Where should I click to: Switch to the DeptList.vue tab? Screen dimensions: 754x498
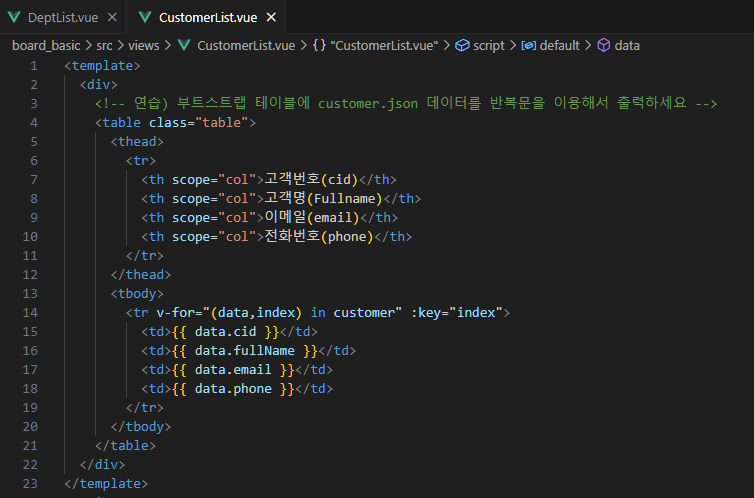pos(63,18)
